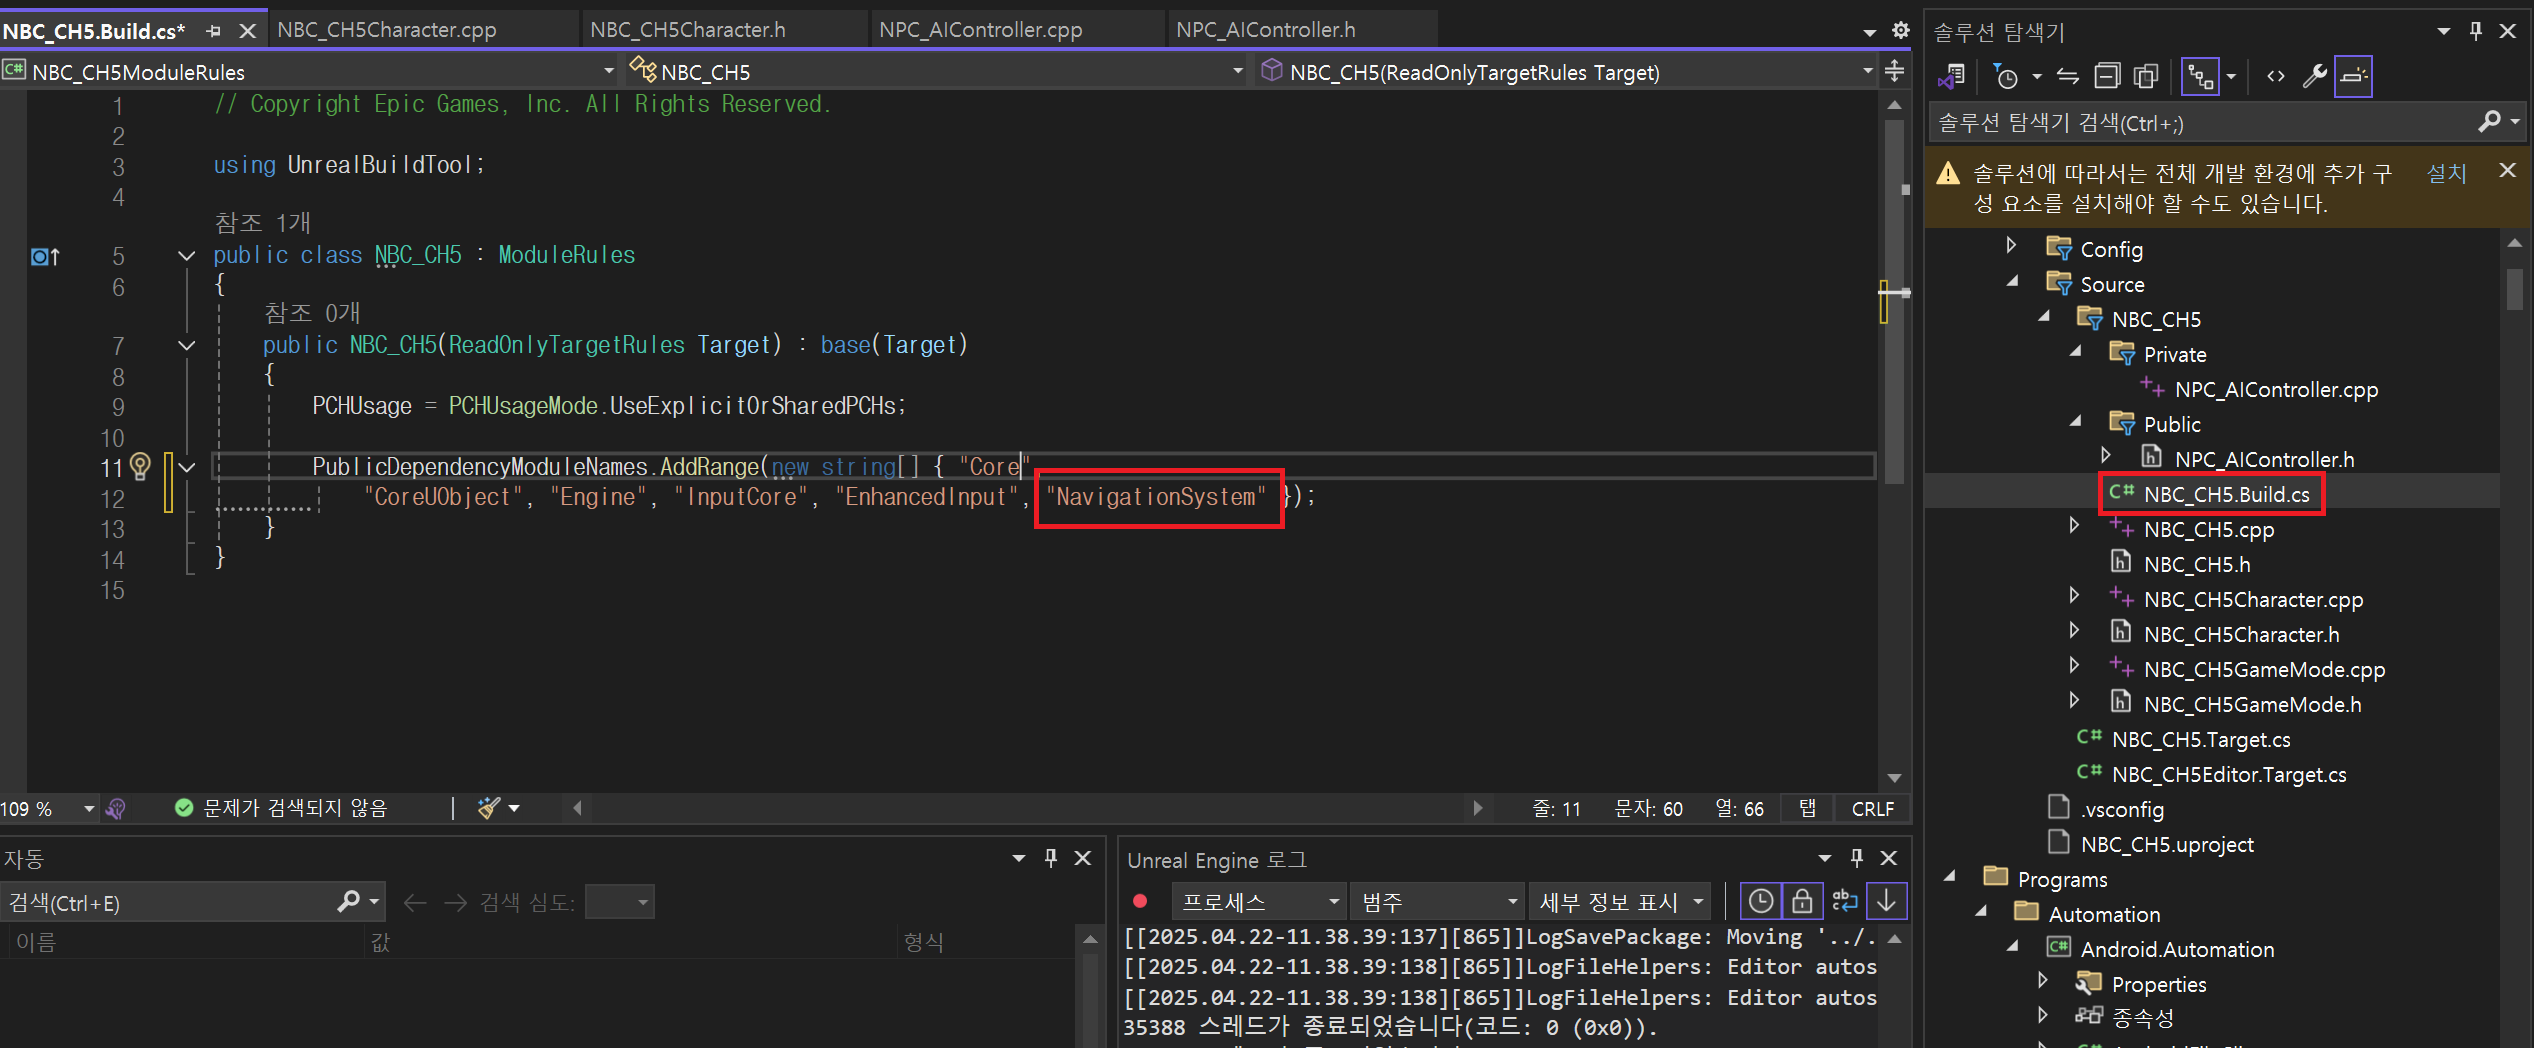Toggle preview selected items button

point(2354,76)
